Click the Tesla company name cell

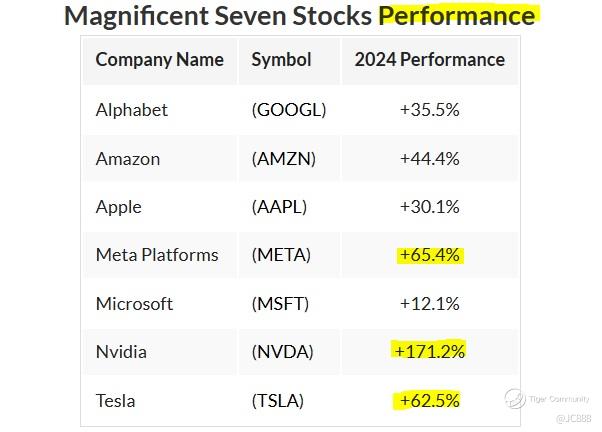point(115,400)
